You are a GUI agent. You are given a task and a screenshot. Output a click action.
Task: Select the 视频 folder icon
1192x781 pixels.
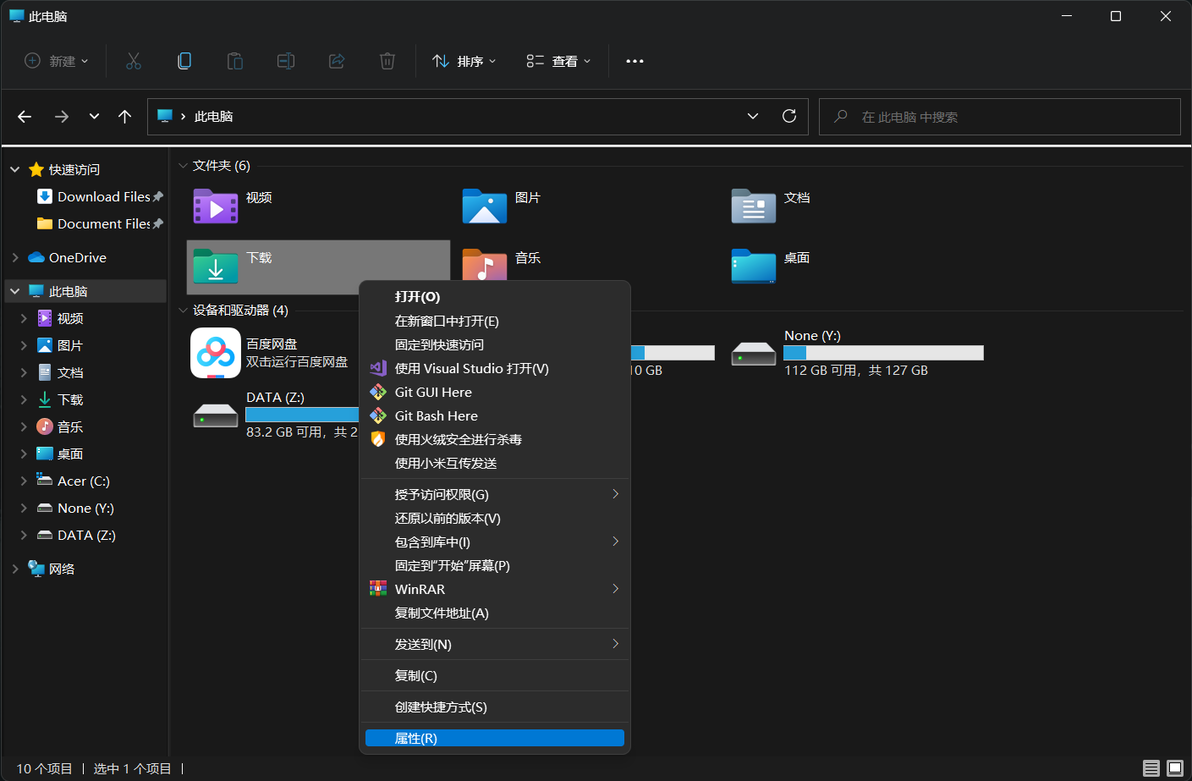pos(215,206)
